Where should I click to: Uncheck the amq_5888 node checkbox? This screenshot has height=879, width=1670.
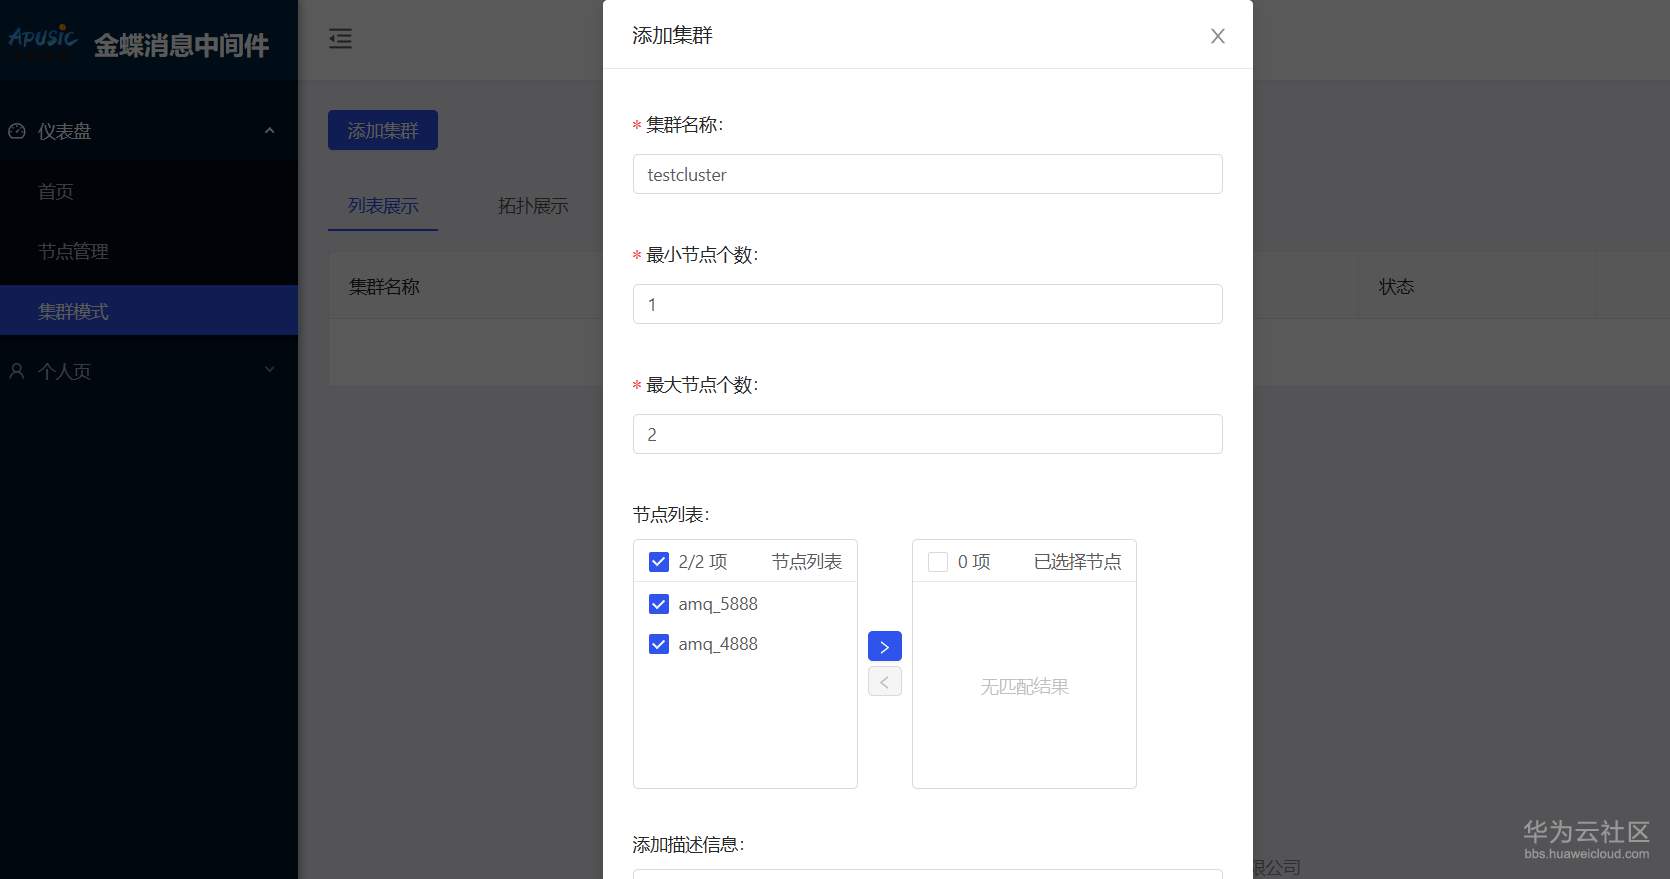659,604
